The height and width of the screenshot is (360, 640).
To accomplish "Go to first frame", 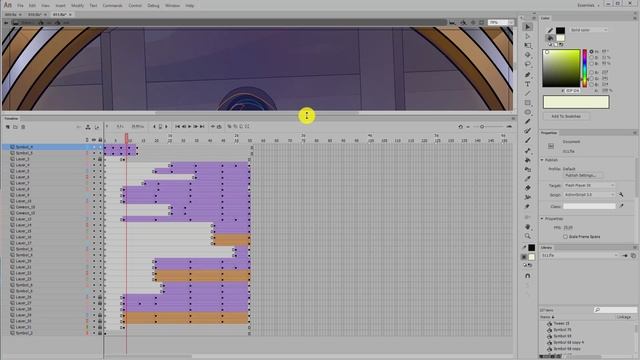I will (177, 127).
